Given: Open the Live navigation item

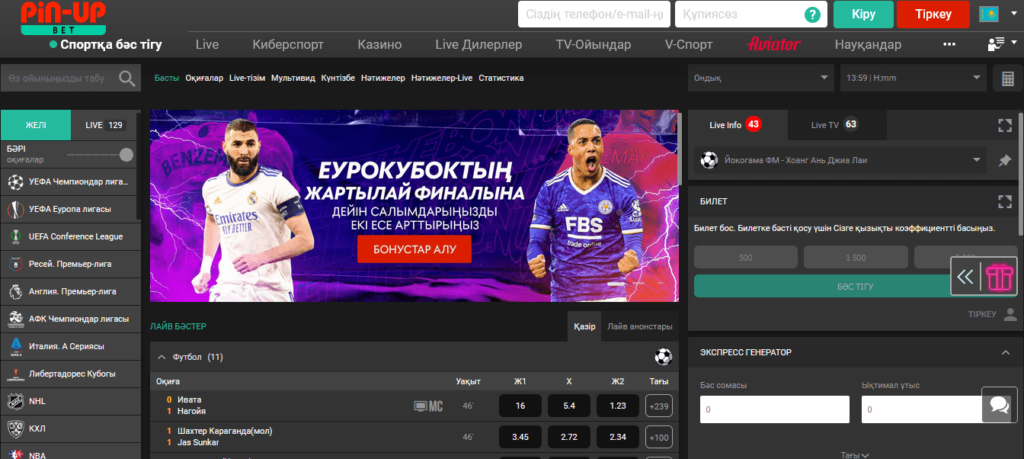Looking at the screenshot, I should 207,44.
